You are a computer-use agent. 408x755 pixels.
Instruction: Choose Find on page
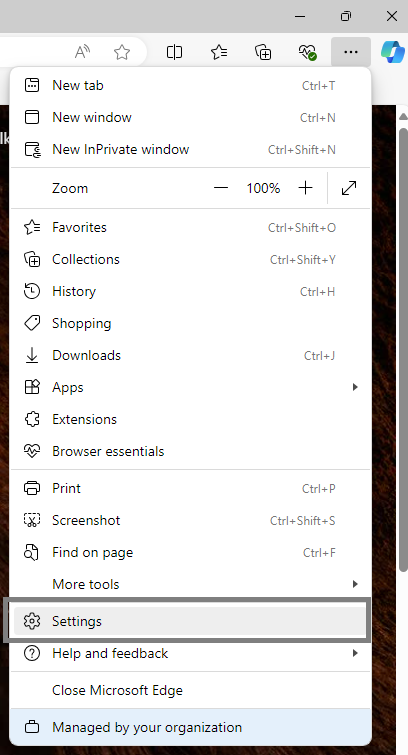191,552
